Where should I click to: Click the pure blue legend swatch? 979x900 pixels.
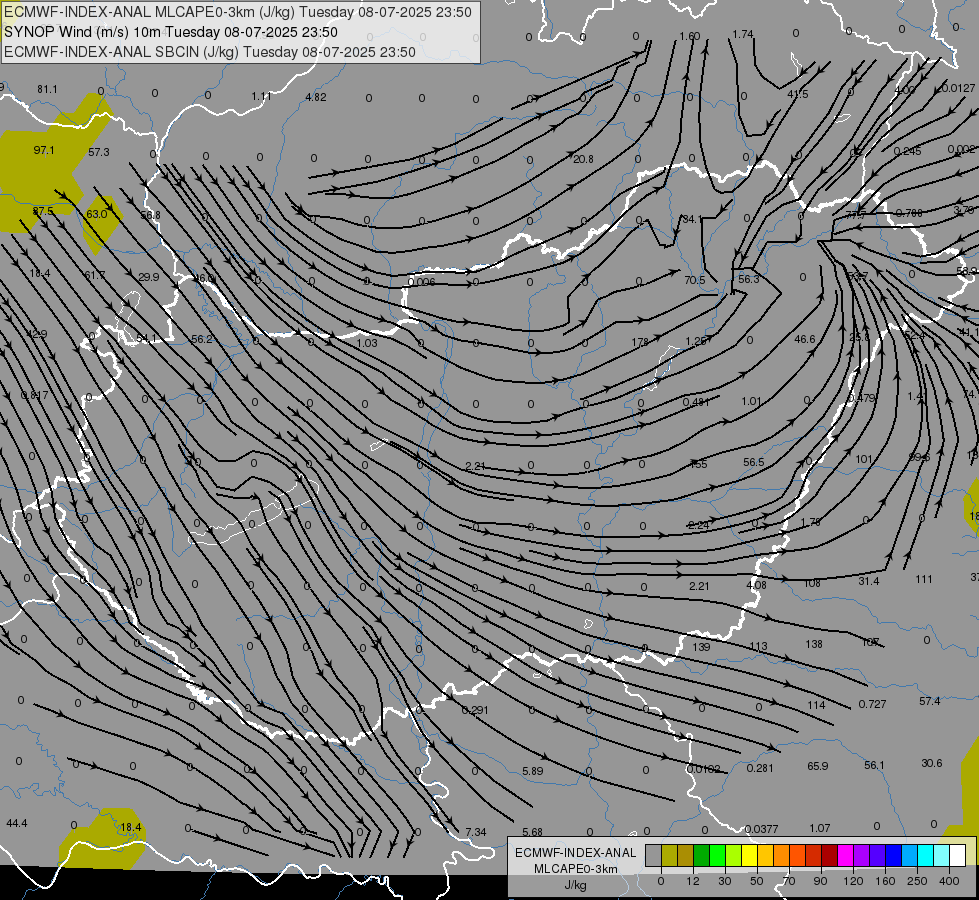coord(893,856)
